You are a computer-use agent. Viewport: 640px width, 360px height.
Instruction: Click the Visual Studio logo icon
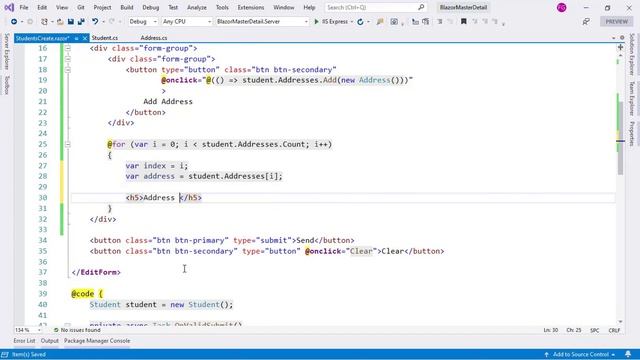(9, 7)
